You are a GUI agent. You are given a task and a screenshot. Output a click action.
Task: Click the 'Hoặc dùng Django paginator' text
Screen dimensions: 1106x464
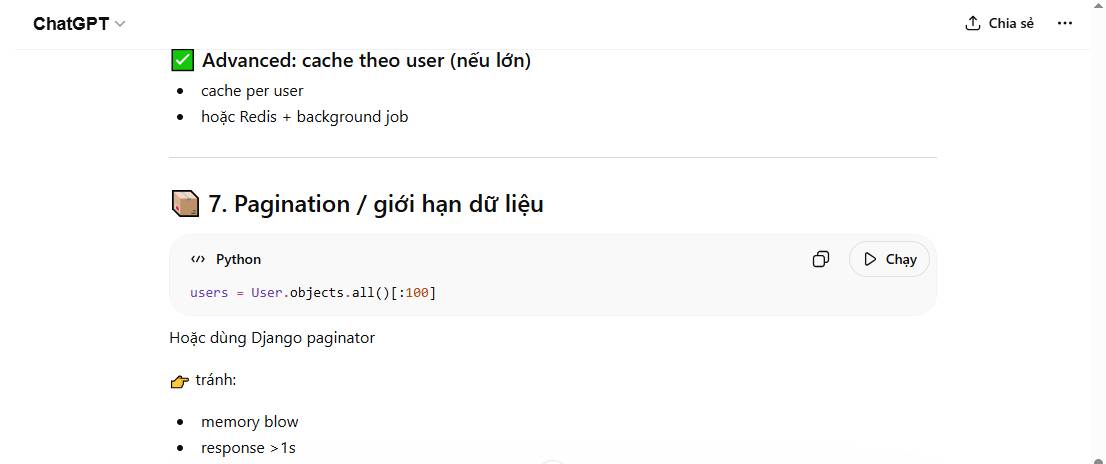tap(272, 337)
